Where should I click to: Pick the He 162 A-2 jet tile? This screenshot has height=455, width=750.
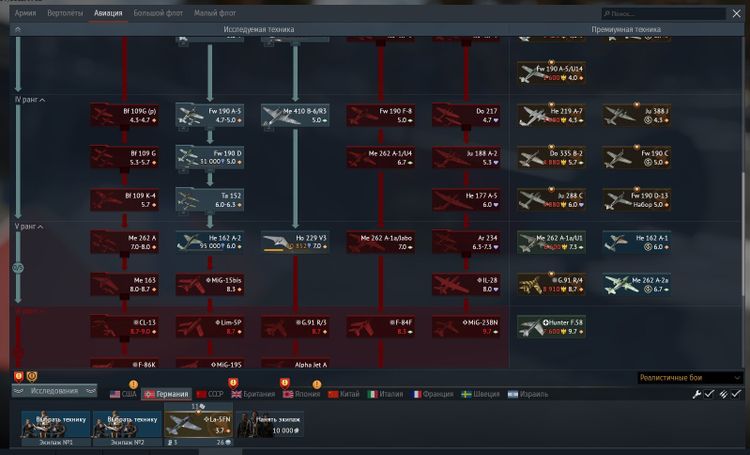pyautogui.click(x=210, y=242)
